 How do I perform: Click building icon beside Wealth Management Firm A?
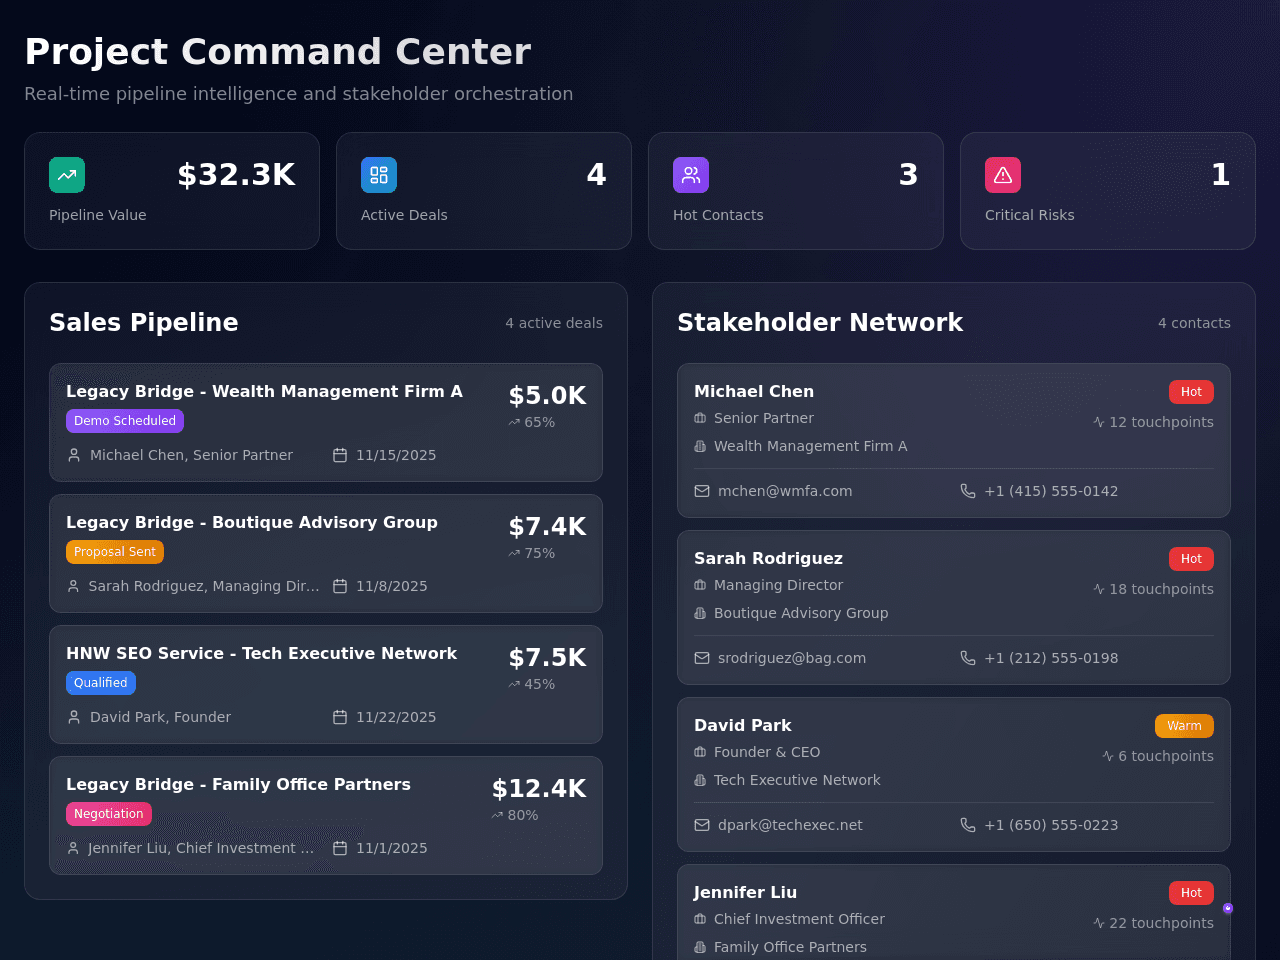[700, 446]
